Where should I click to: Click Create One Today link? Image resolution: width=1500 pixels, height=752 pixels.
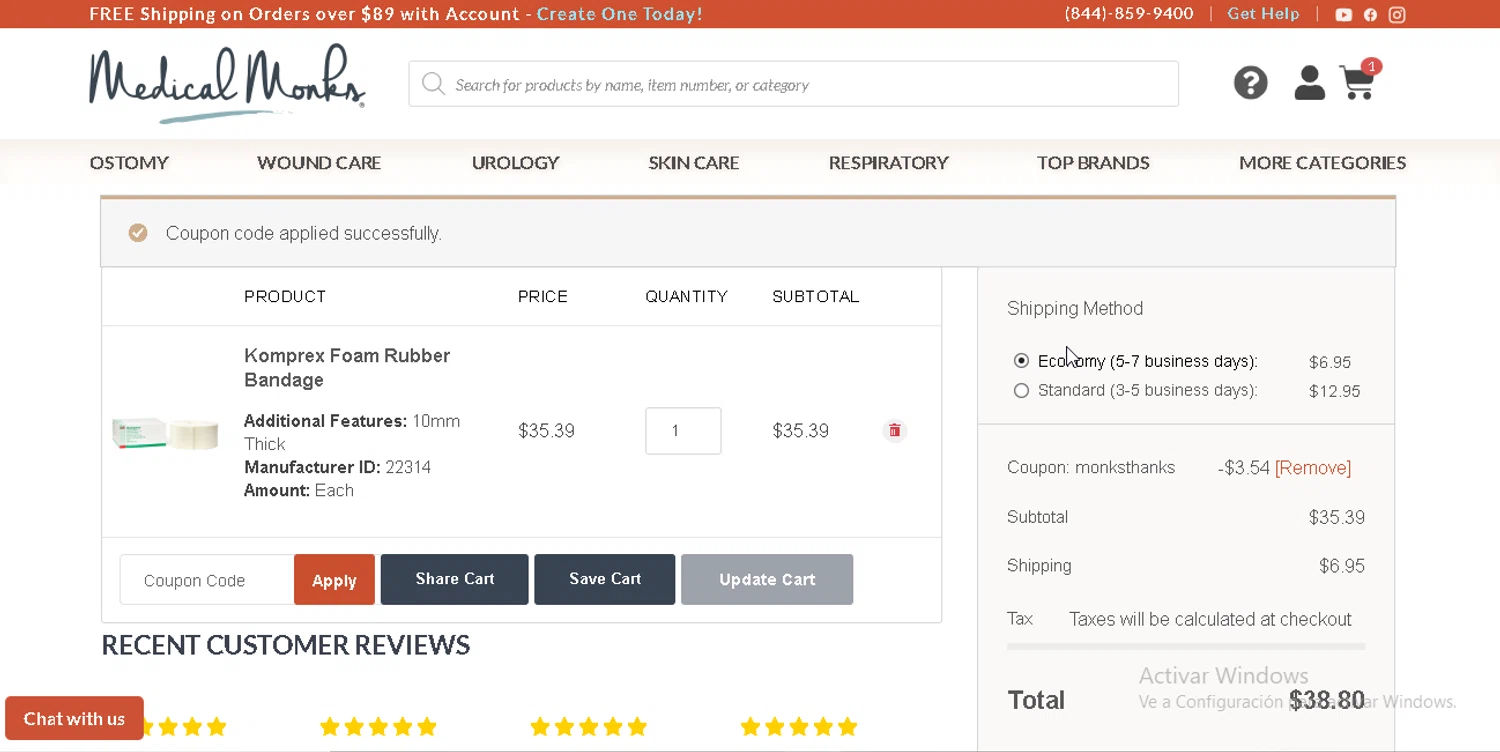click(x=619, y=14)
